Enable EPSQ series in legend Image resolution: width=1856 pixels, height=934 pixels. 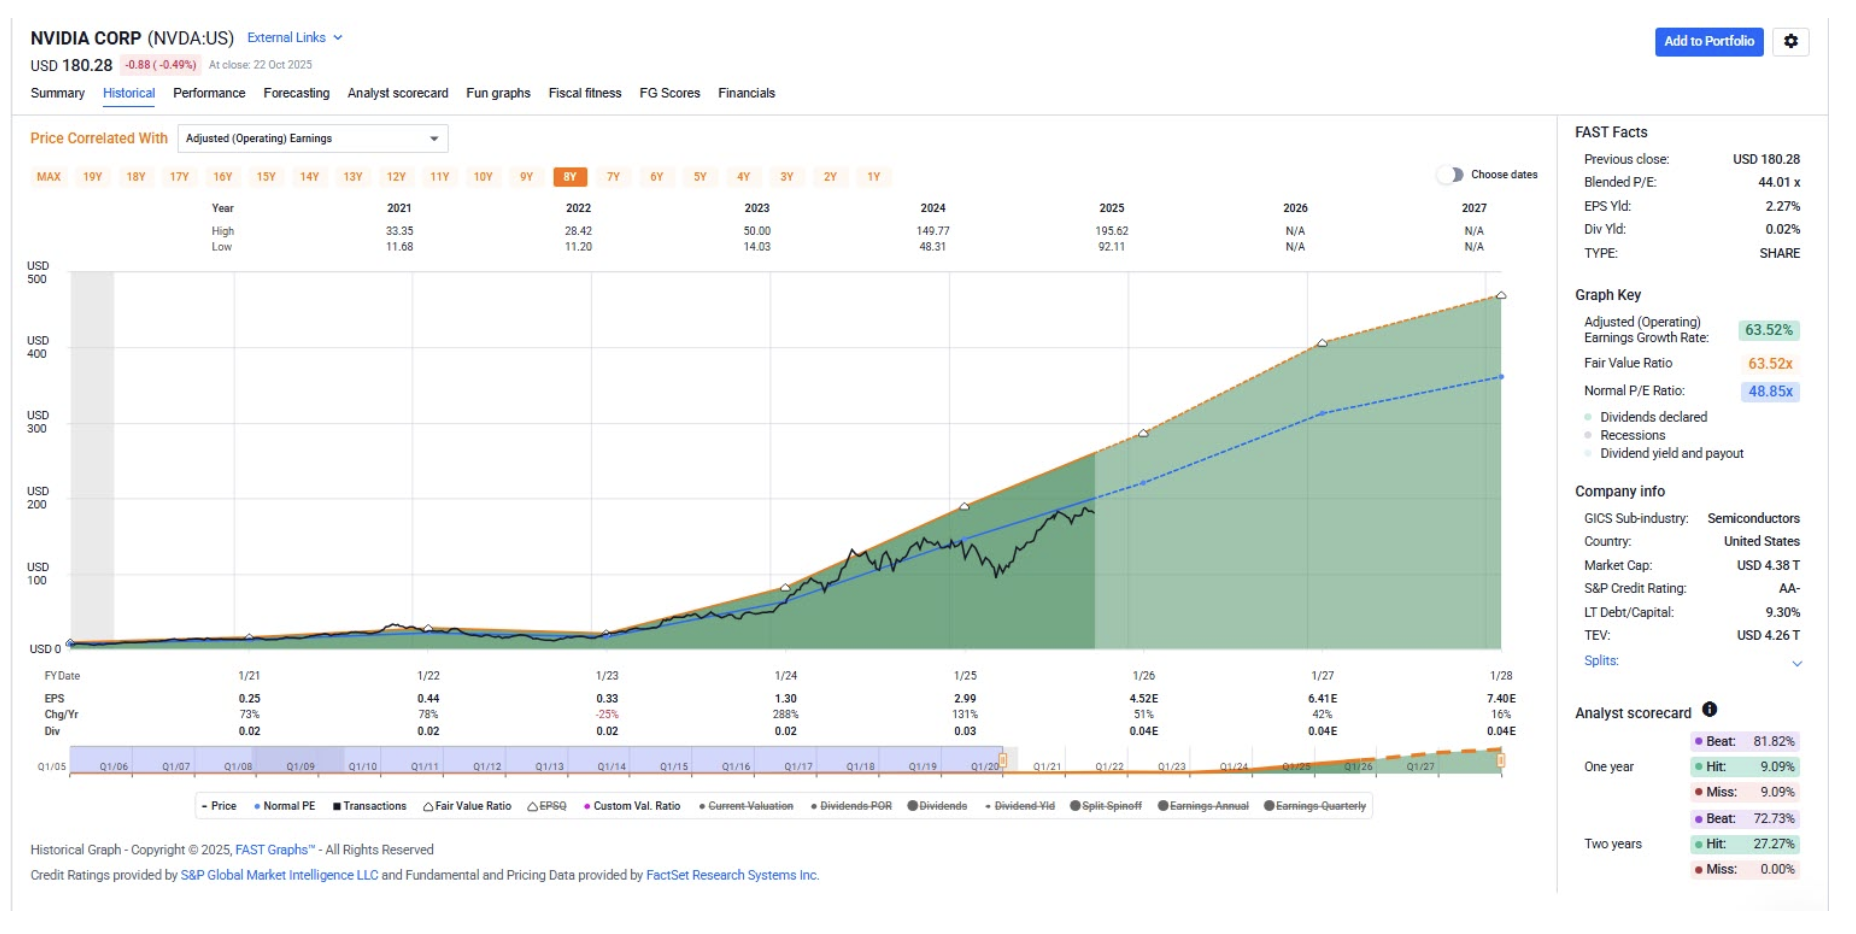547,806
